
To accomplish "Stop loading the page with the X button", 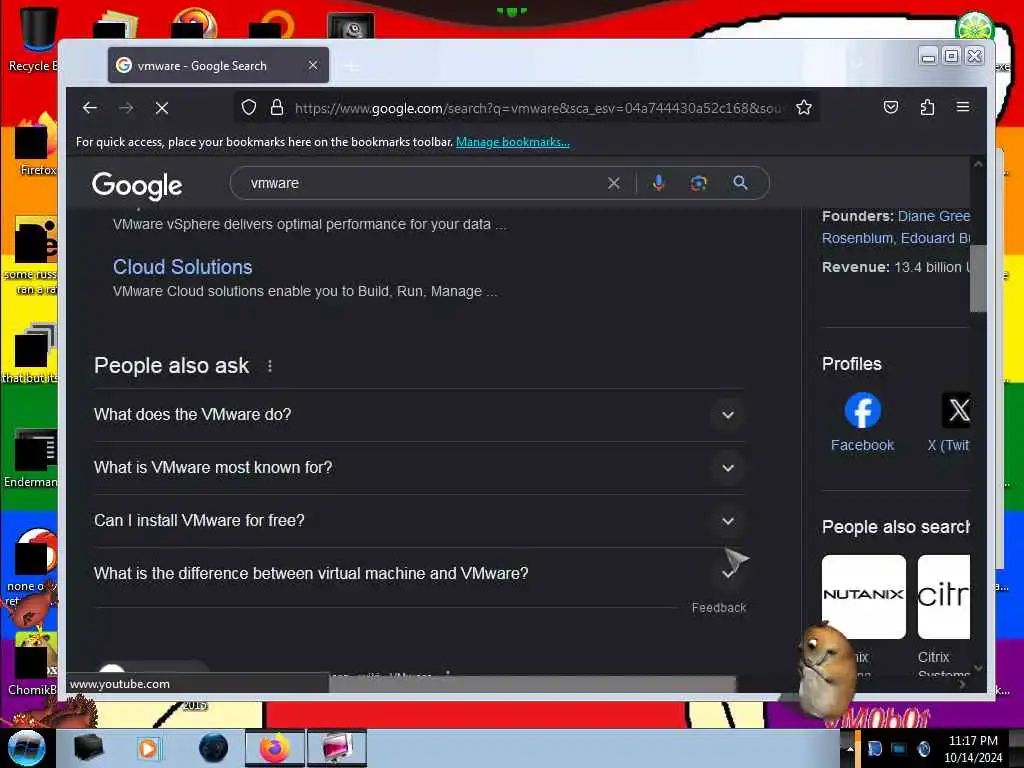I will [162, 108].
